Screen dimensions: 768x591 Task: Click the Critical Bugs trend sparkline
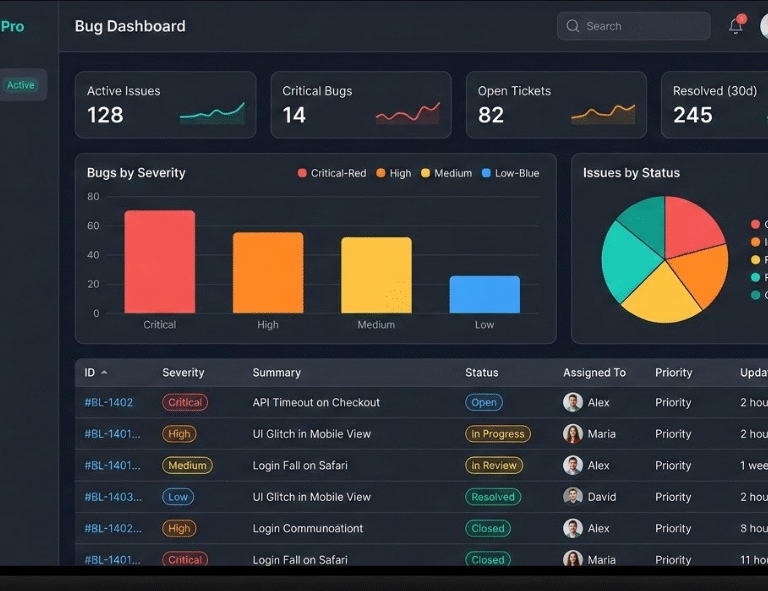click(x=407, y=113)
